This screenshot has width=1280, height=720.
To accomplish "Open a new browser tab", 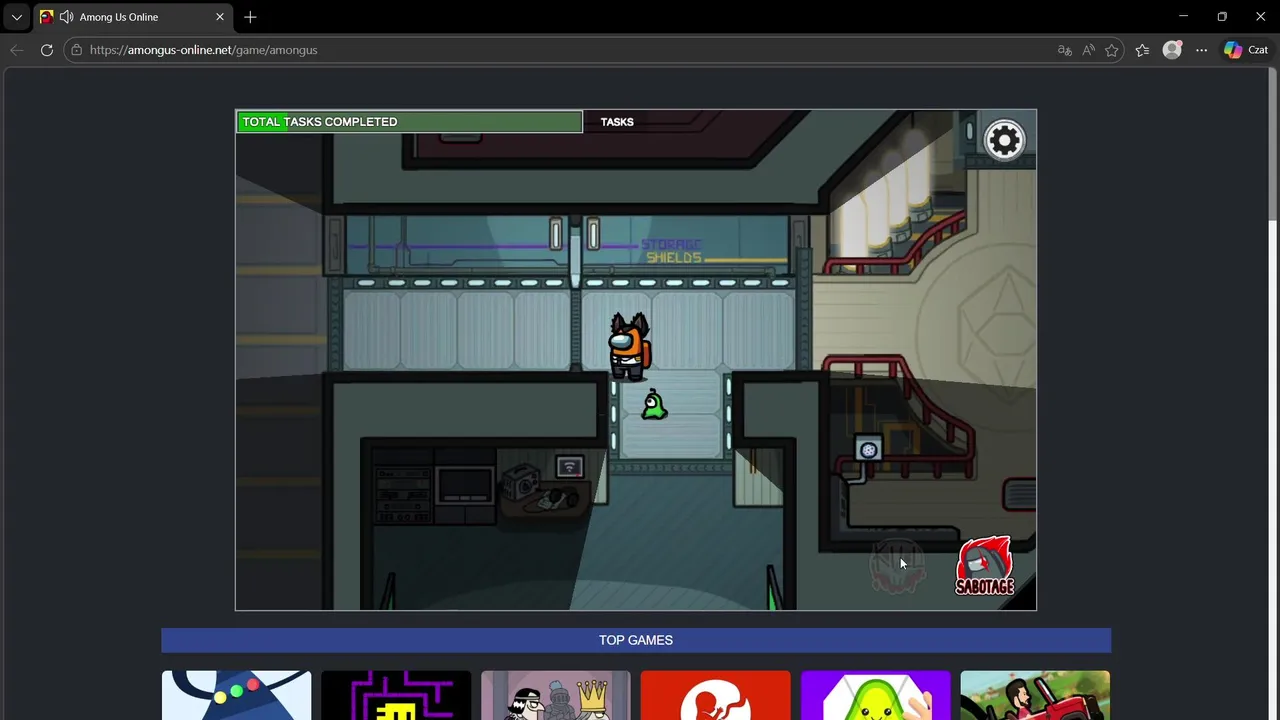I will pyautogui.click(x=250, y=17).
